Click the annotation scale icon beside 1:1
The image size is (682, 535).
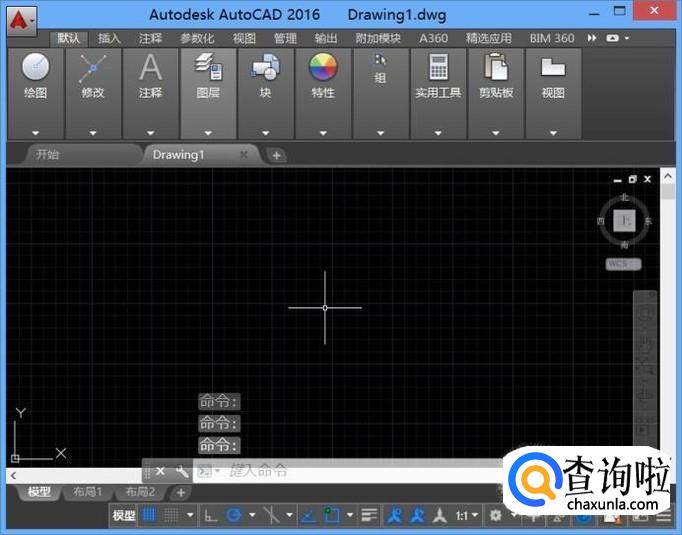tap(440, 516)
